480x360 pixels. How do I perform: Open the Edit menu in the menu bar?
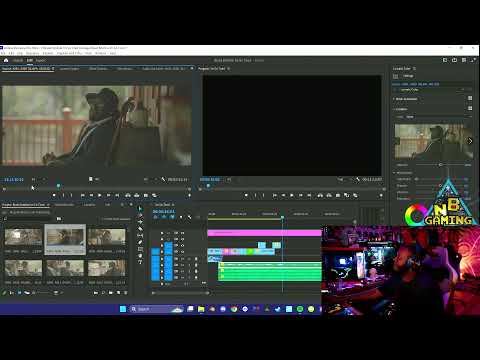[11, 53]
